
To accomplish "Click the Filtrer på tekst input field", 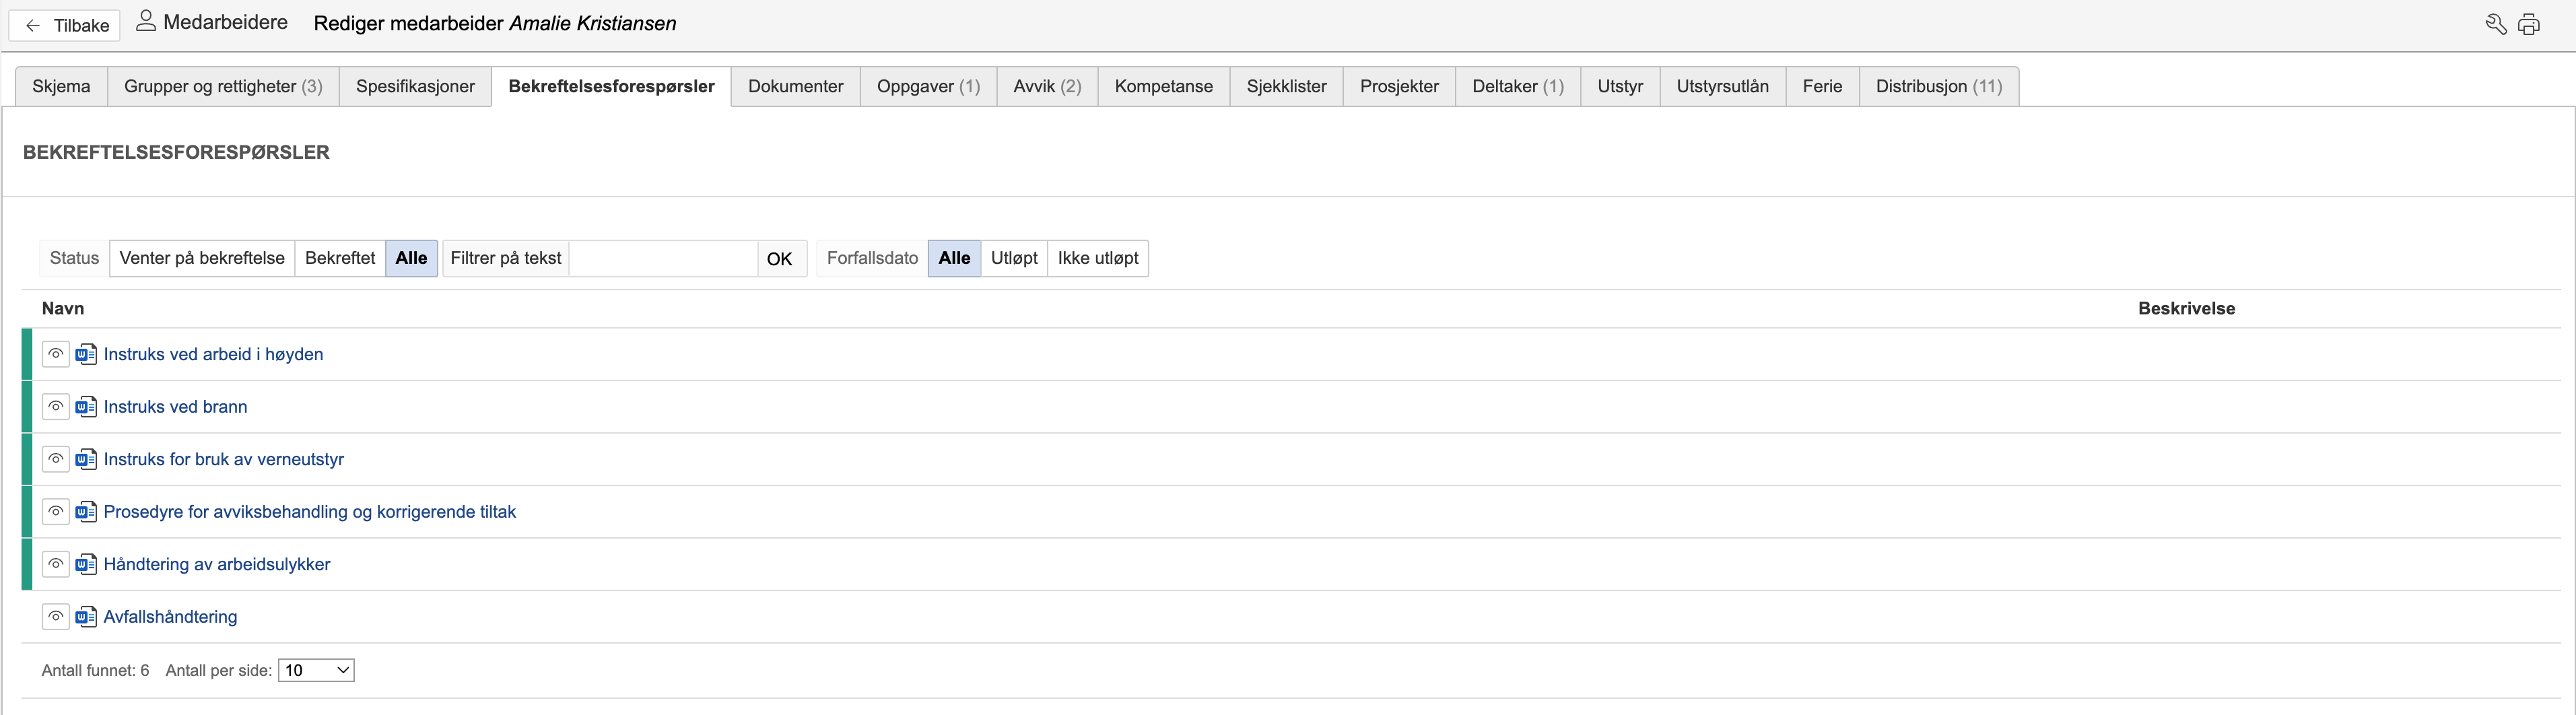I will 662,258.
